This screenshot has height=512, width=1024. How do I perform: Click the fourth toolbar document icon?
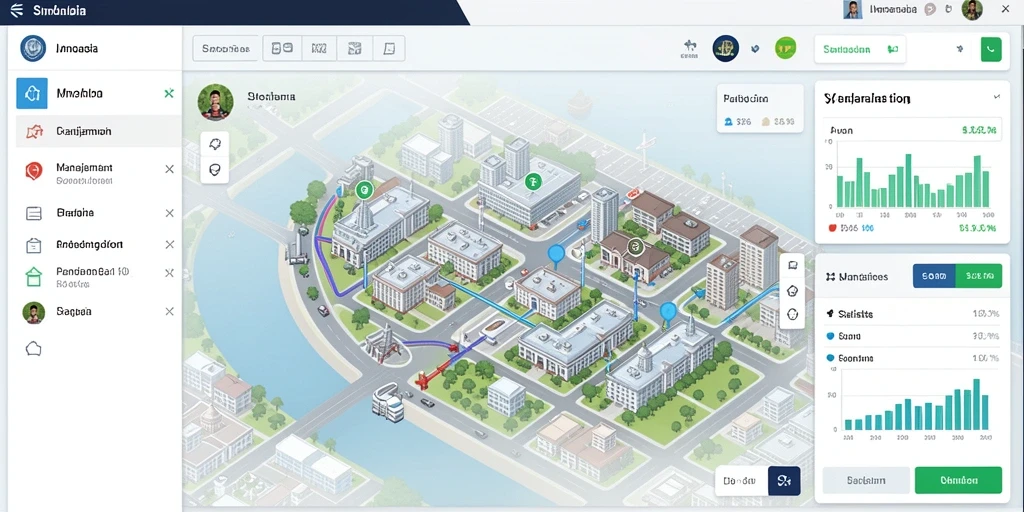pyautogui.click(x=389, y=48)
